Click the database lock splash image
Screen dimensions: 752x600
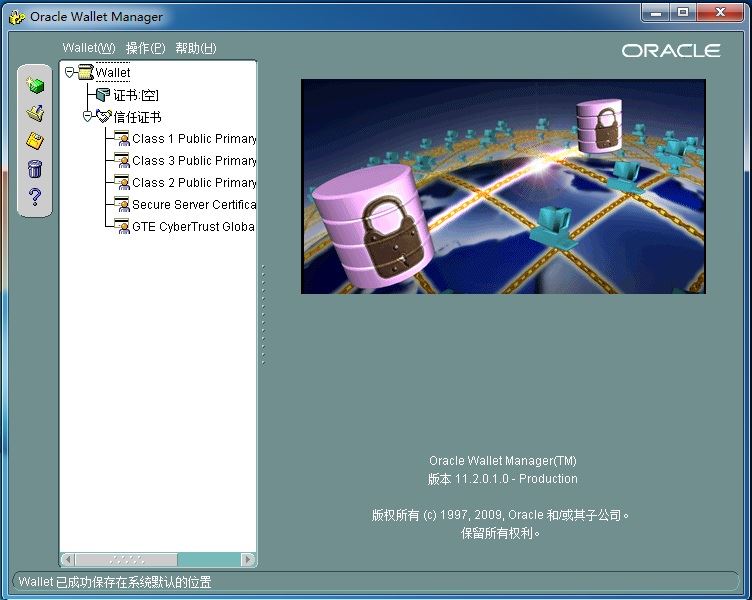[x=503, y=186]
